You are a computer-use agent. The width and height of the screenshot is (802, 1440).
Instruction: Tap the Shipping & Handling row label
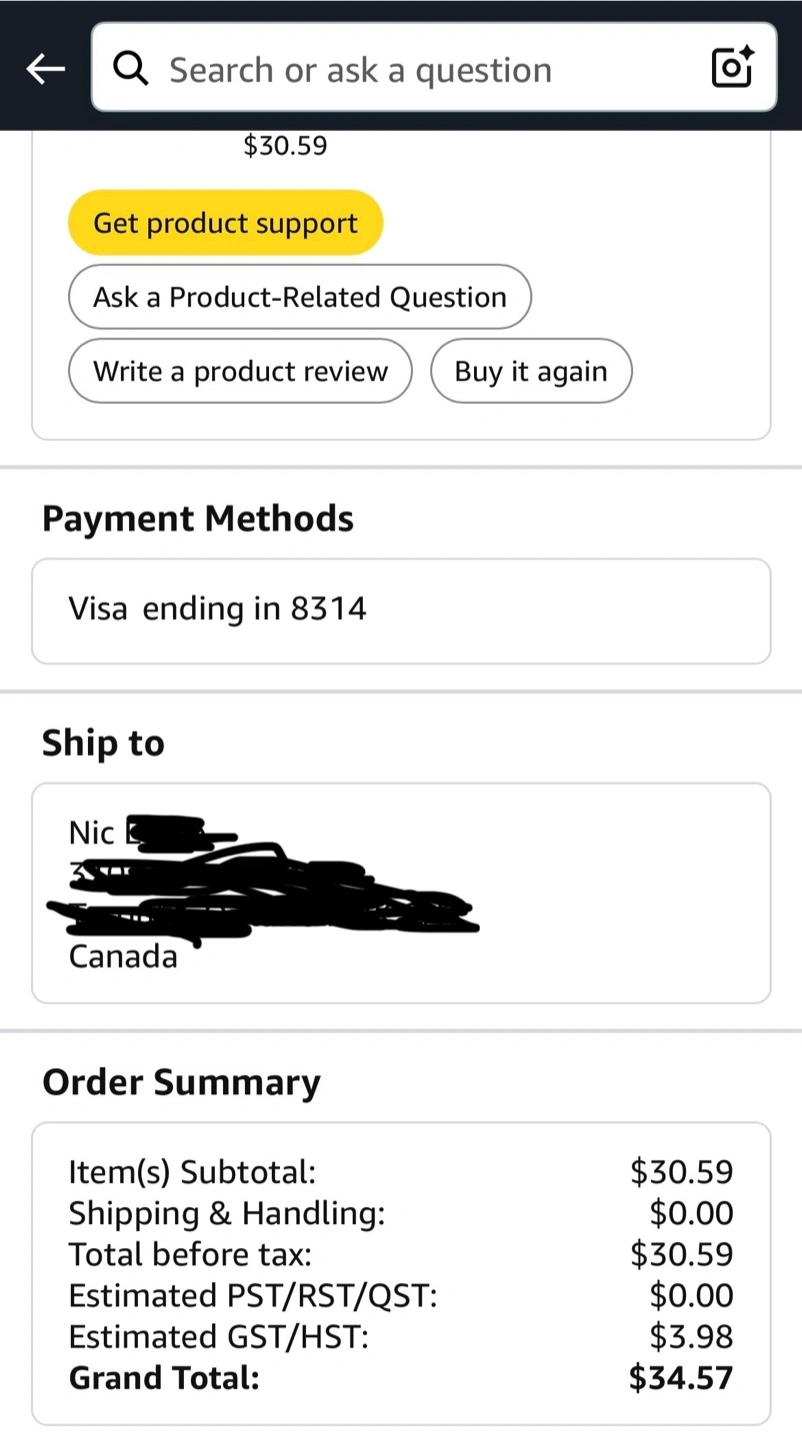tap(227, 1213)
